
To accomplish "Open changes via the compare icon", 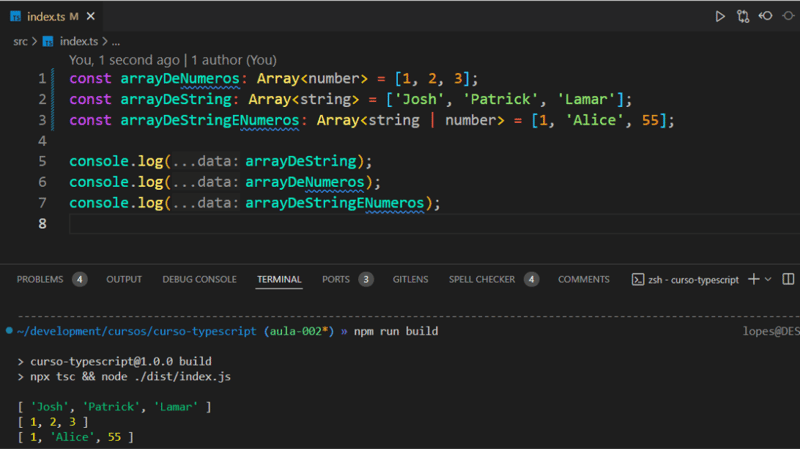I will [x=743, y=16].
